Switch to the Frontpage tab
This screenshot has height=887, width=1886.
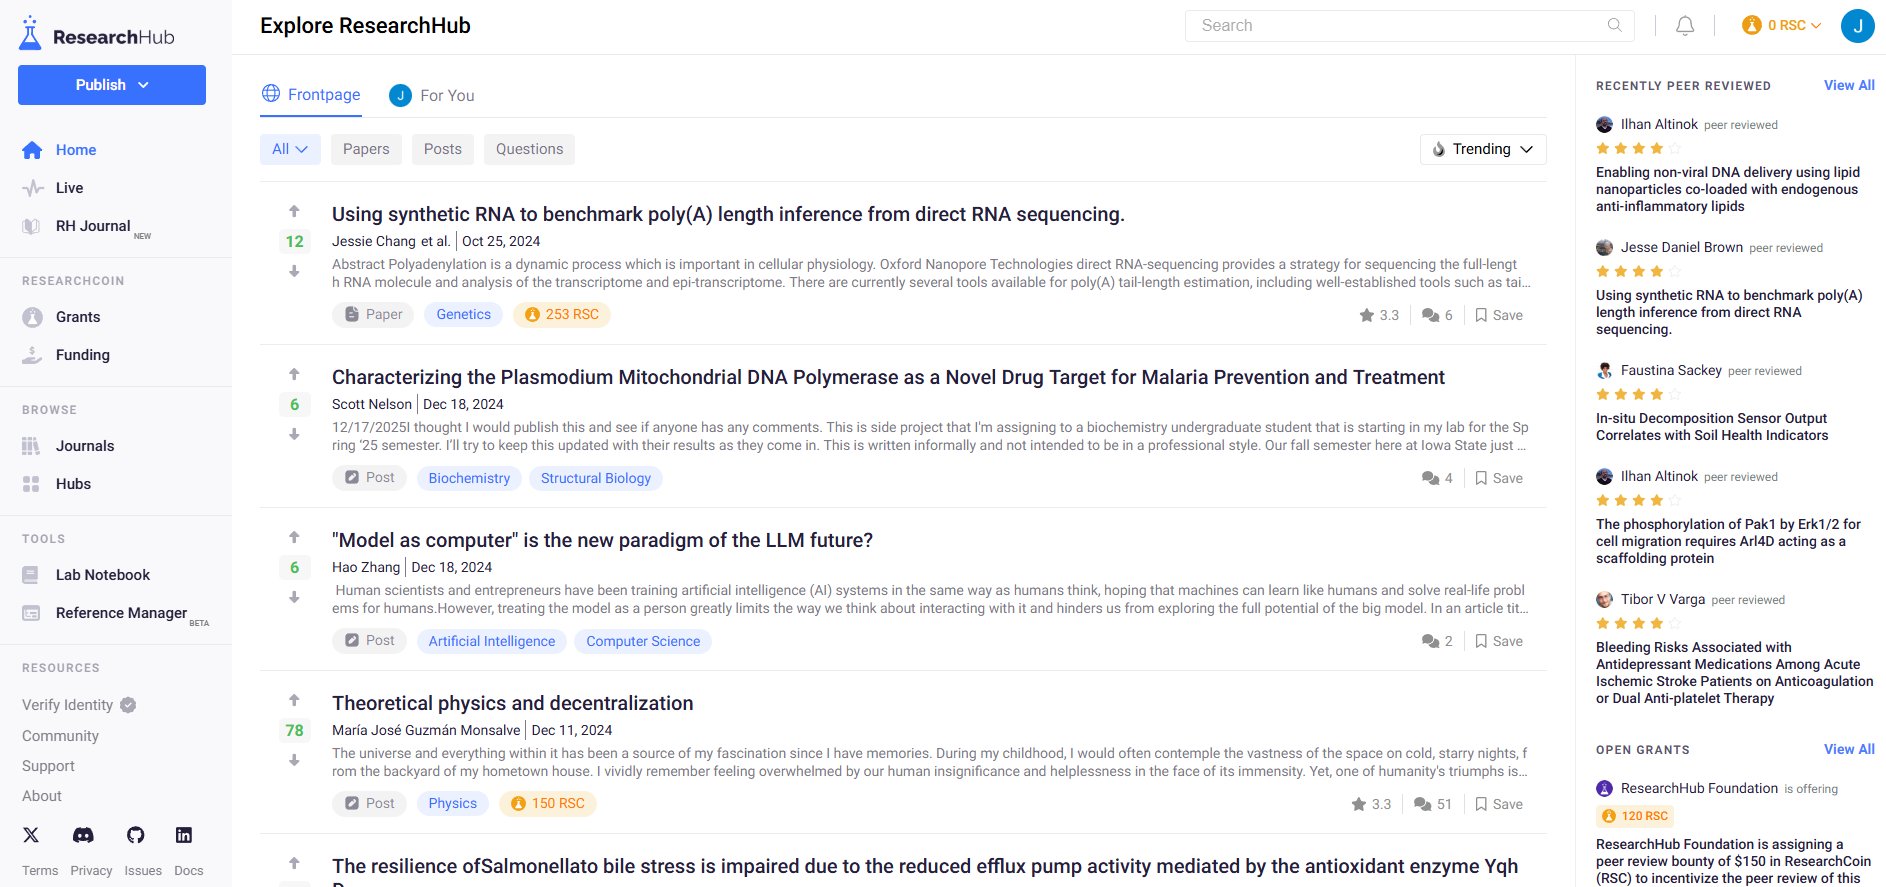[311, 94]
